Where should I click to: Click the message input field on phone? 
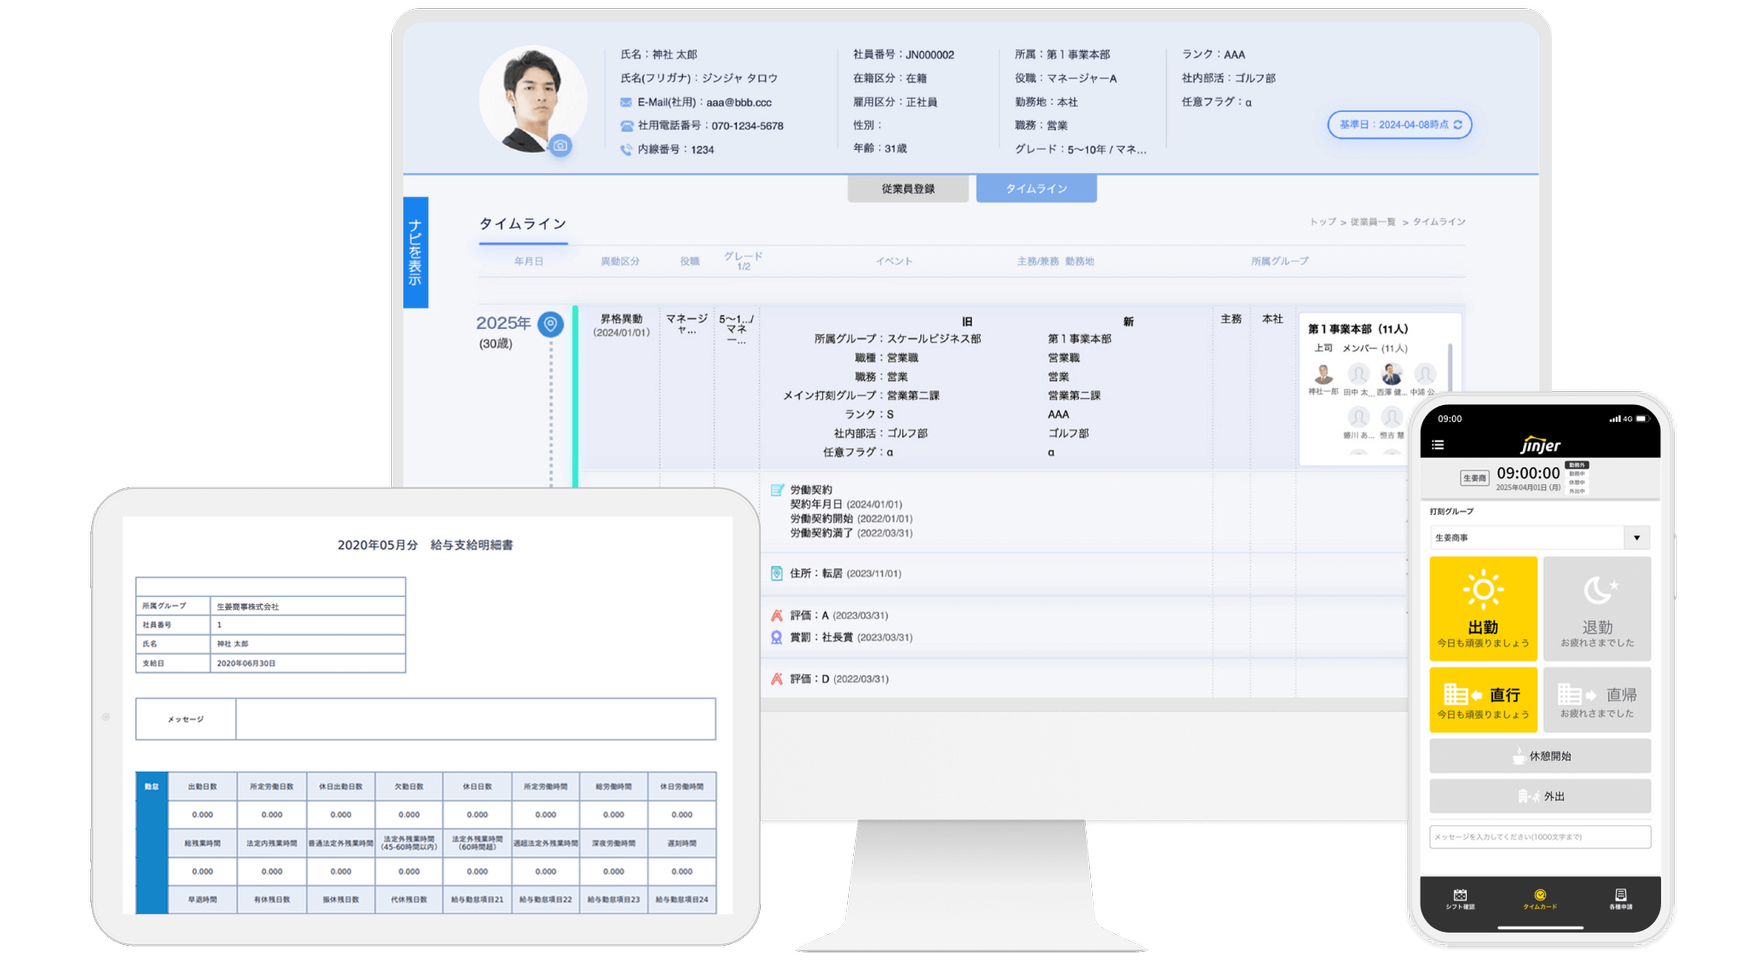(1539, 837)
